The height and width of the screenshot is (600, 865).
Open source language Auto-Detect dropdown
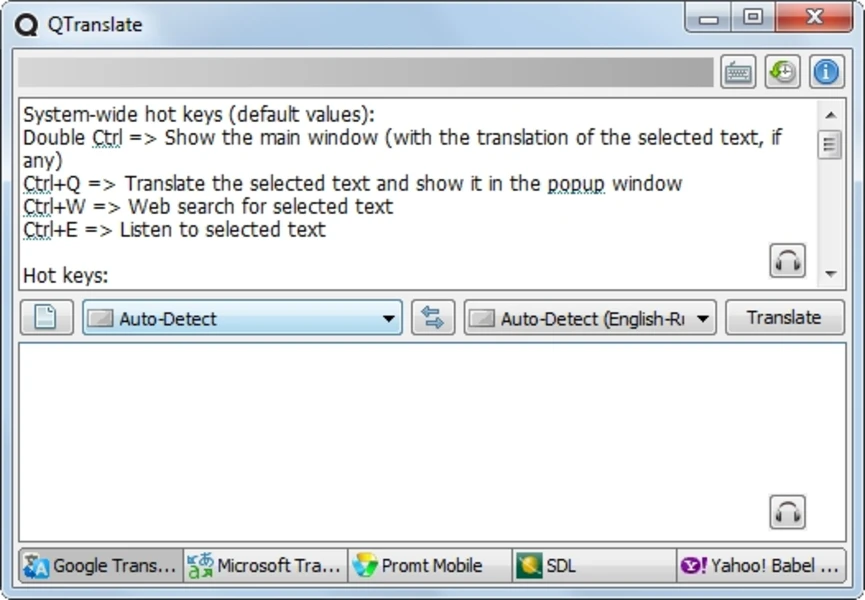click(242, 318)
